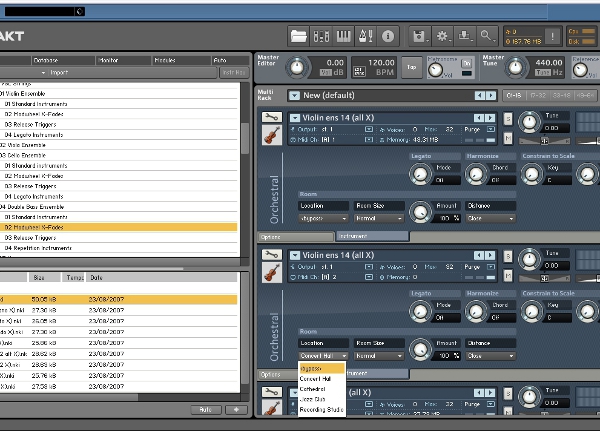Click first instrument's pan slider

point(544,141)
